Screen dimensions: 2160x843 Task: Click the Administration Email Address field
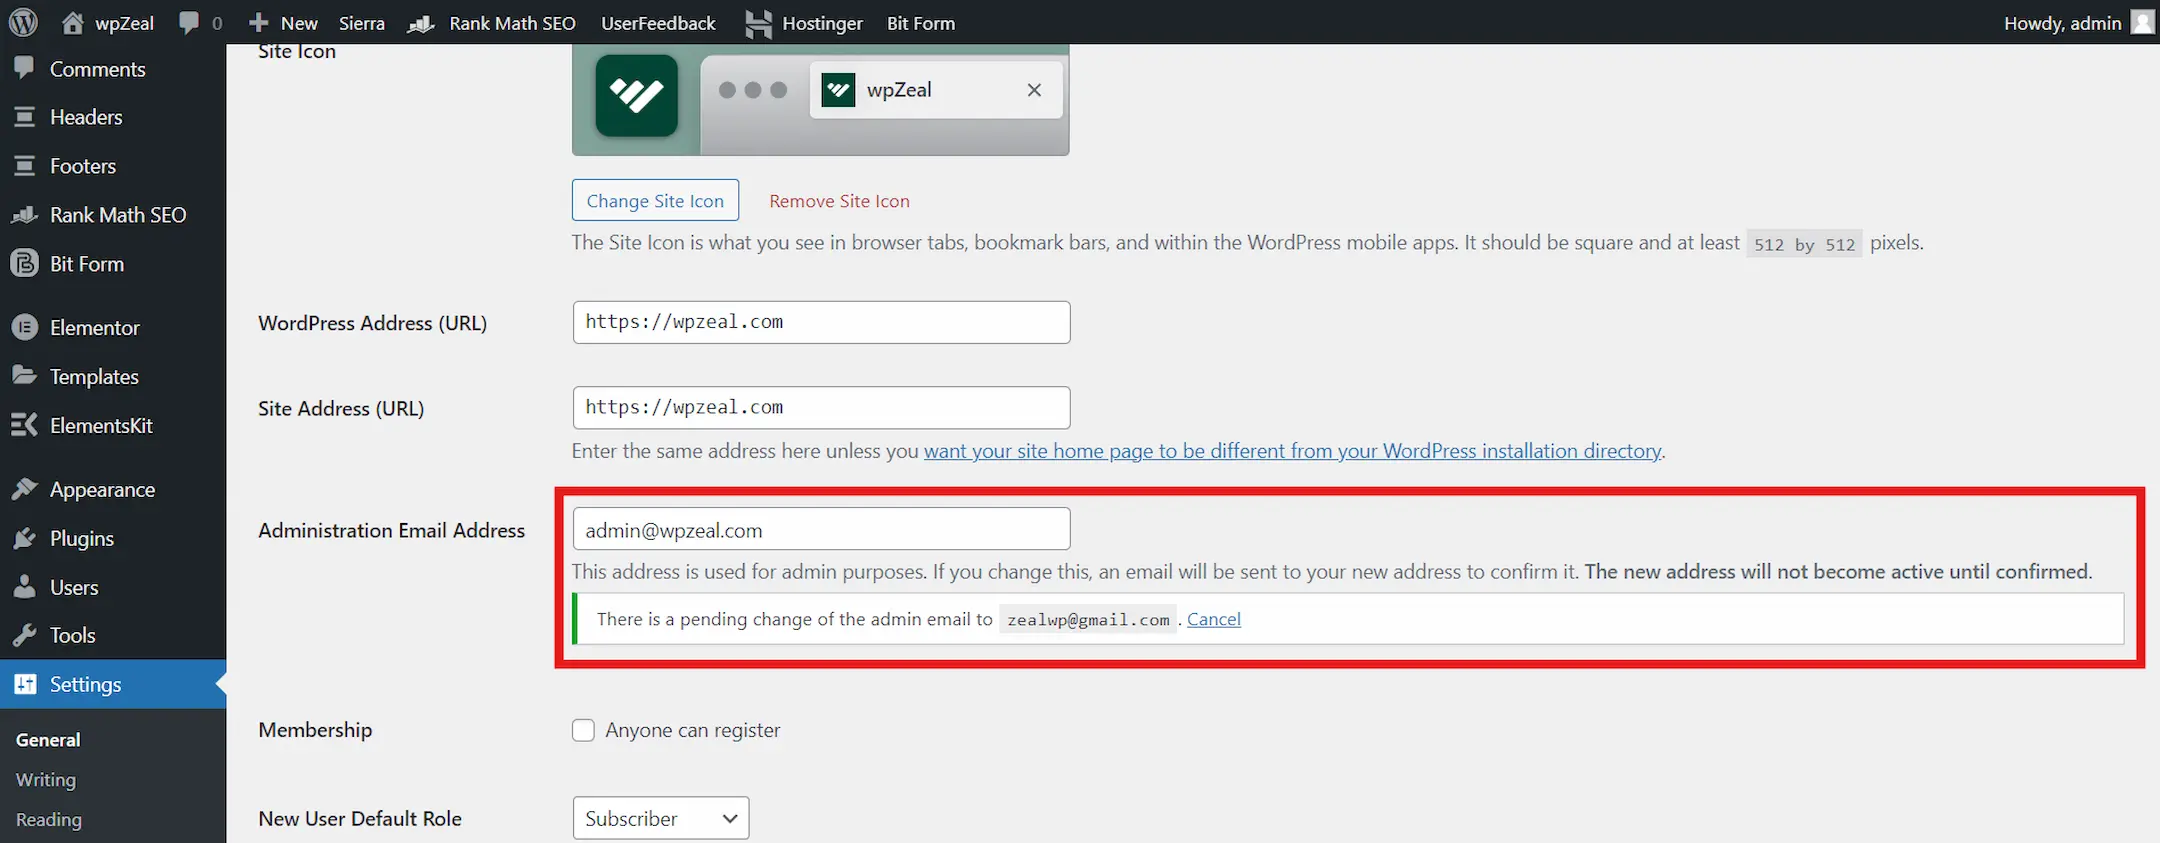click(x=821, y=529)
